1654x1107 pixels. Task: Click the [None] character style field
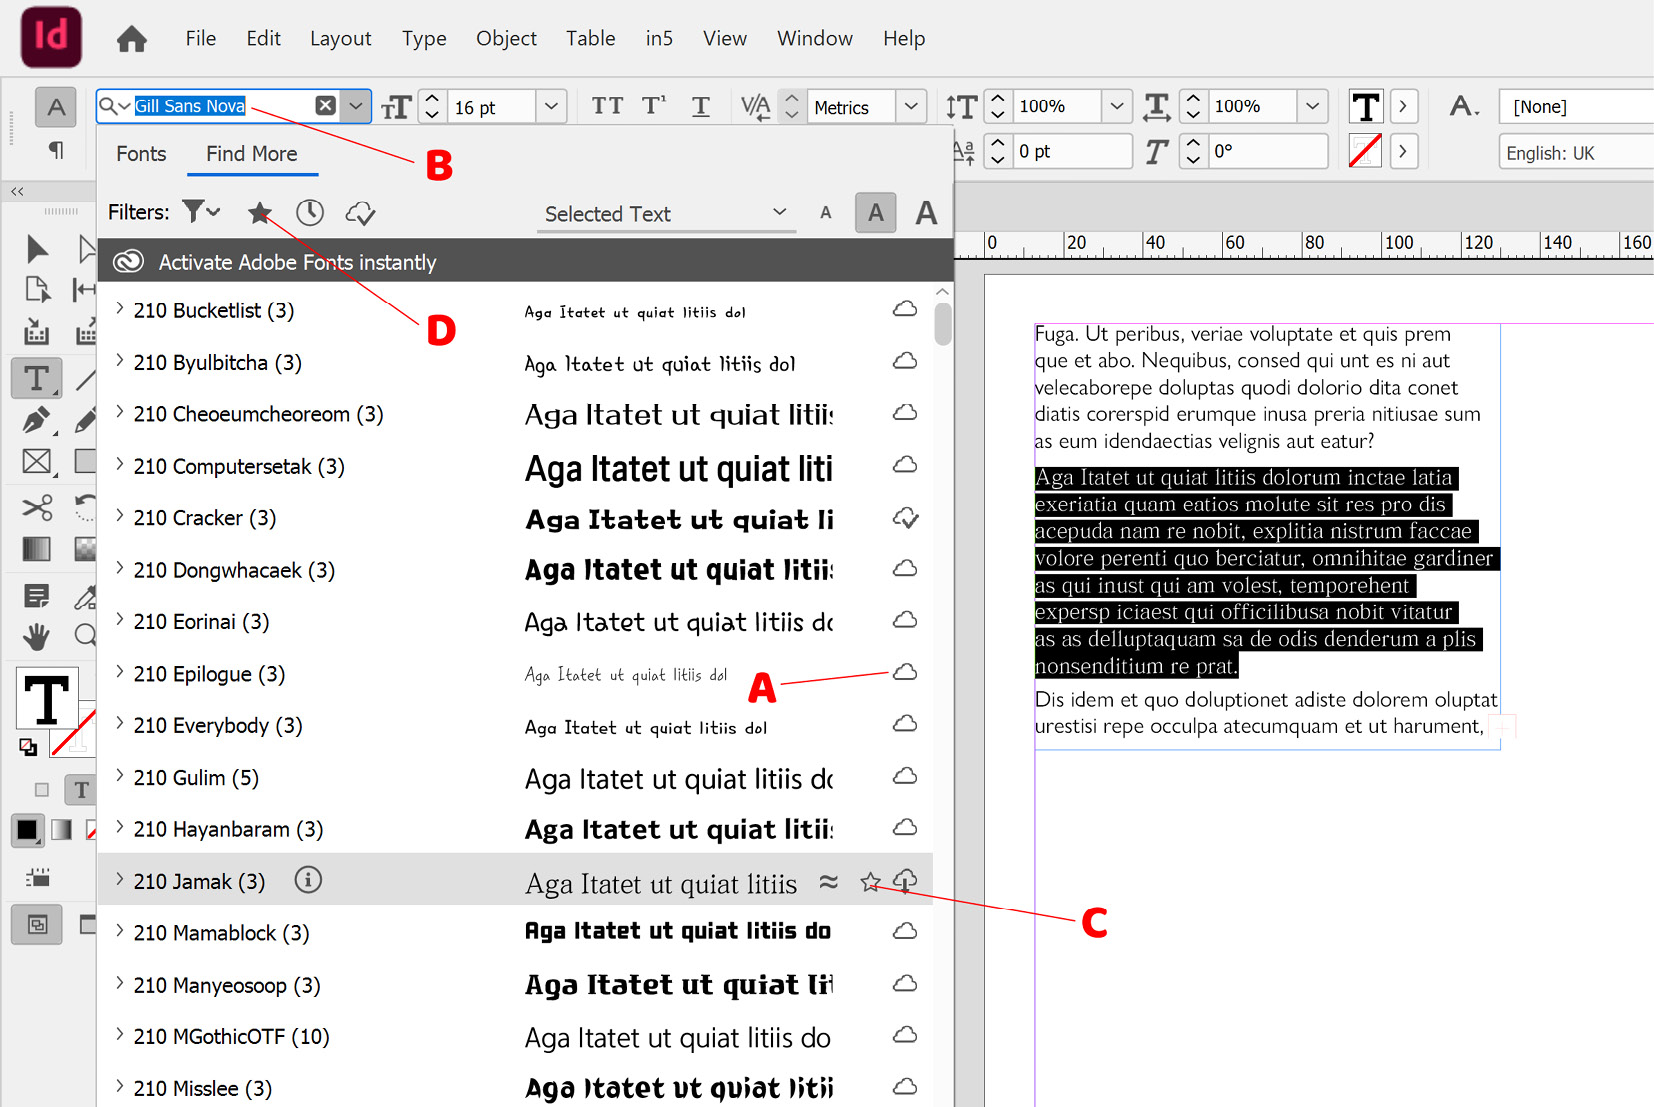[1576, 106]
